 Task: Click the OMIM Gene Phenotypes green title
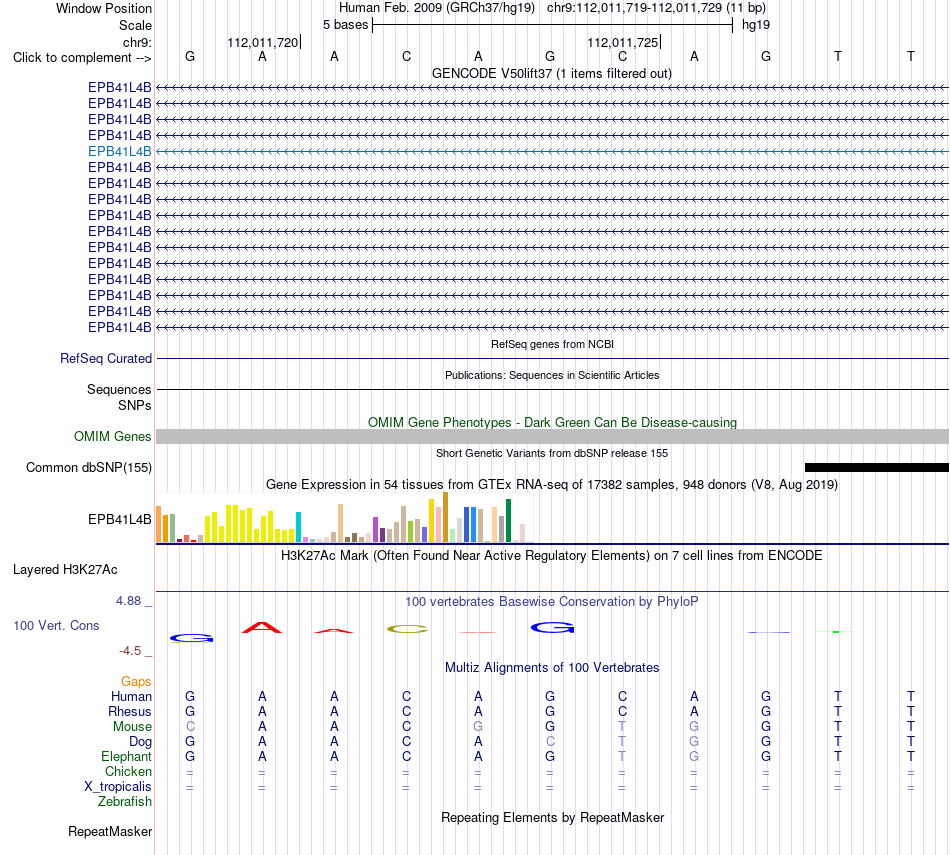point(552,422)
